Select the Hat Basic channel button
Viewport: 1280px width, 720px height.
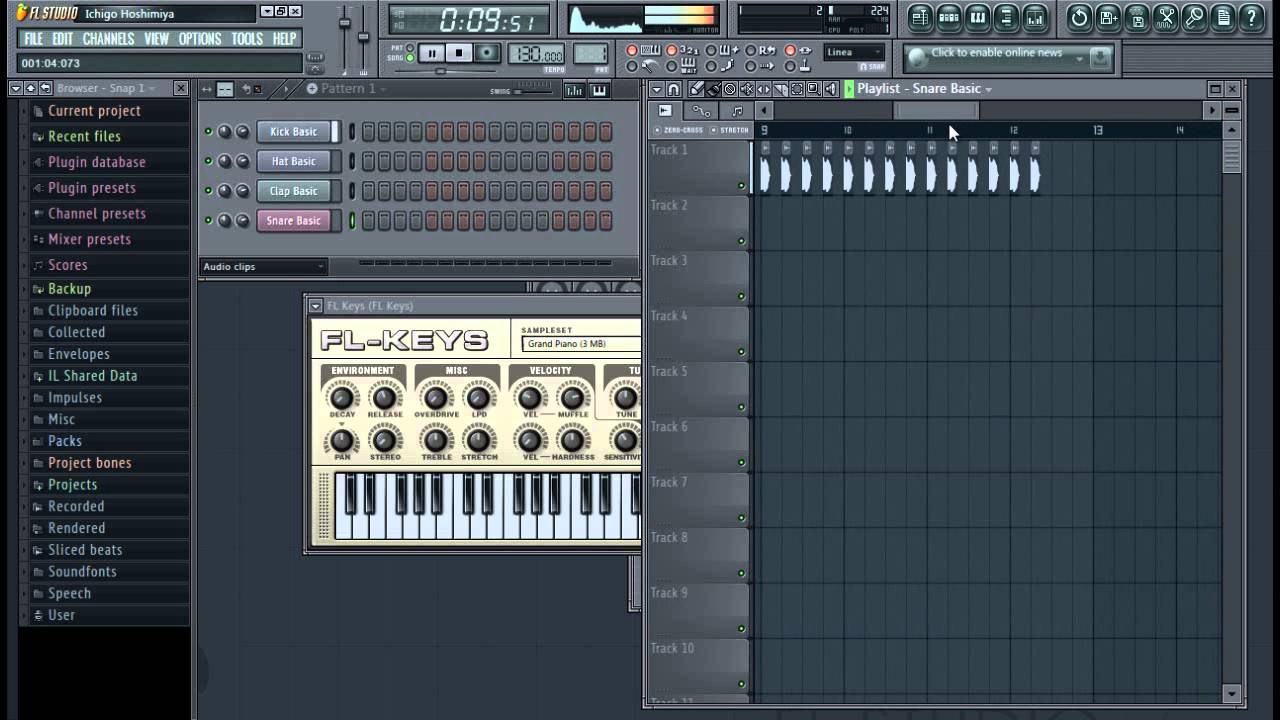tap(293, 161)
